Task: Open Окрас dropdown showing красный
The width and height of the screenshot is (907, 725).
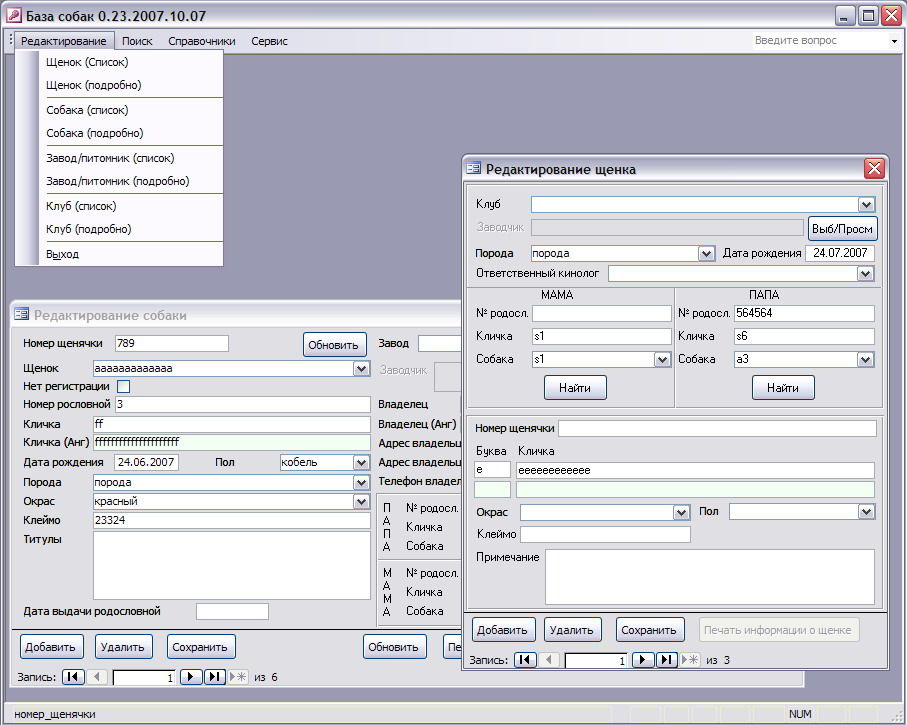Action: (362, 501)
